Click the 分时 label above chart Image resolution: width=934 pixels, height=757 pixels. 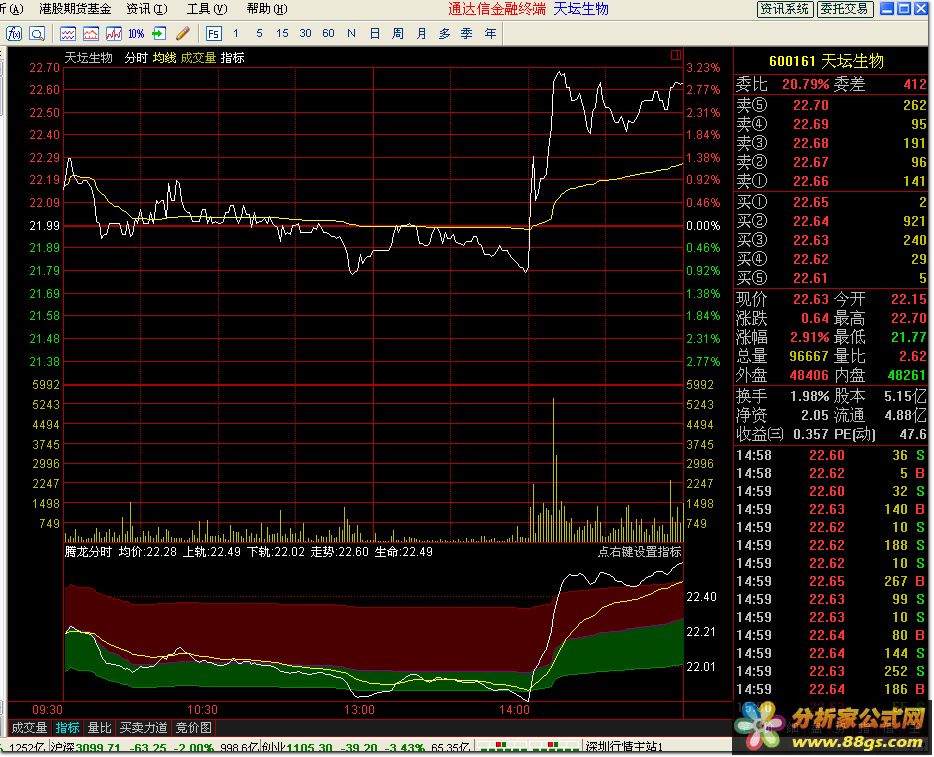[x=136, y=58]
